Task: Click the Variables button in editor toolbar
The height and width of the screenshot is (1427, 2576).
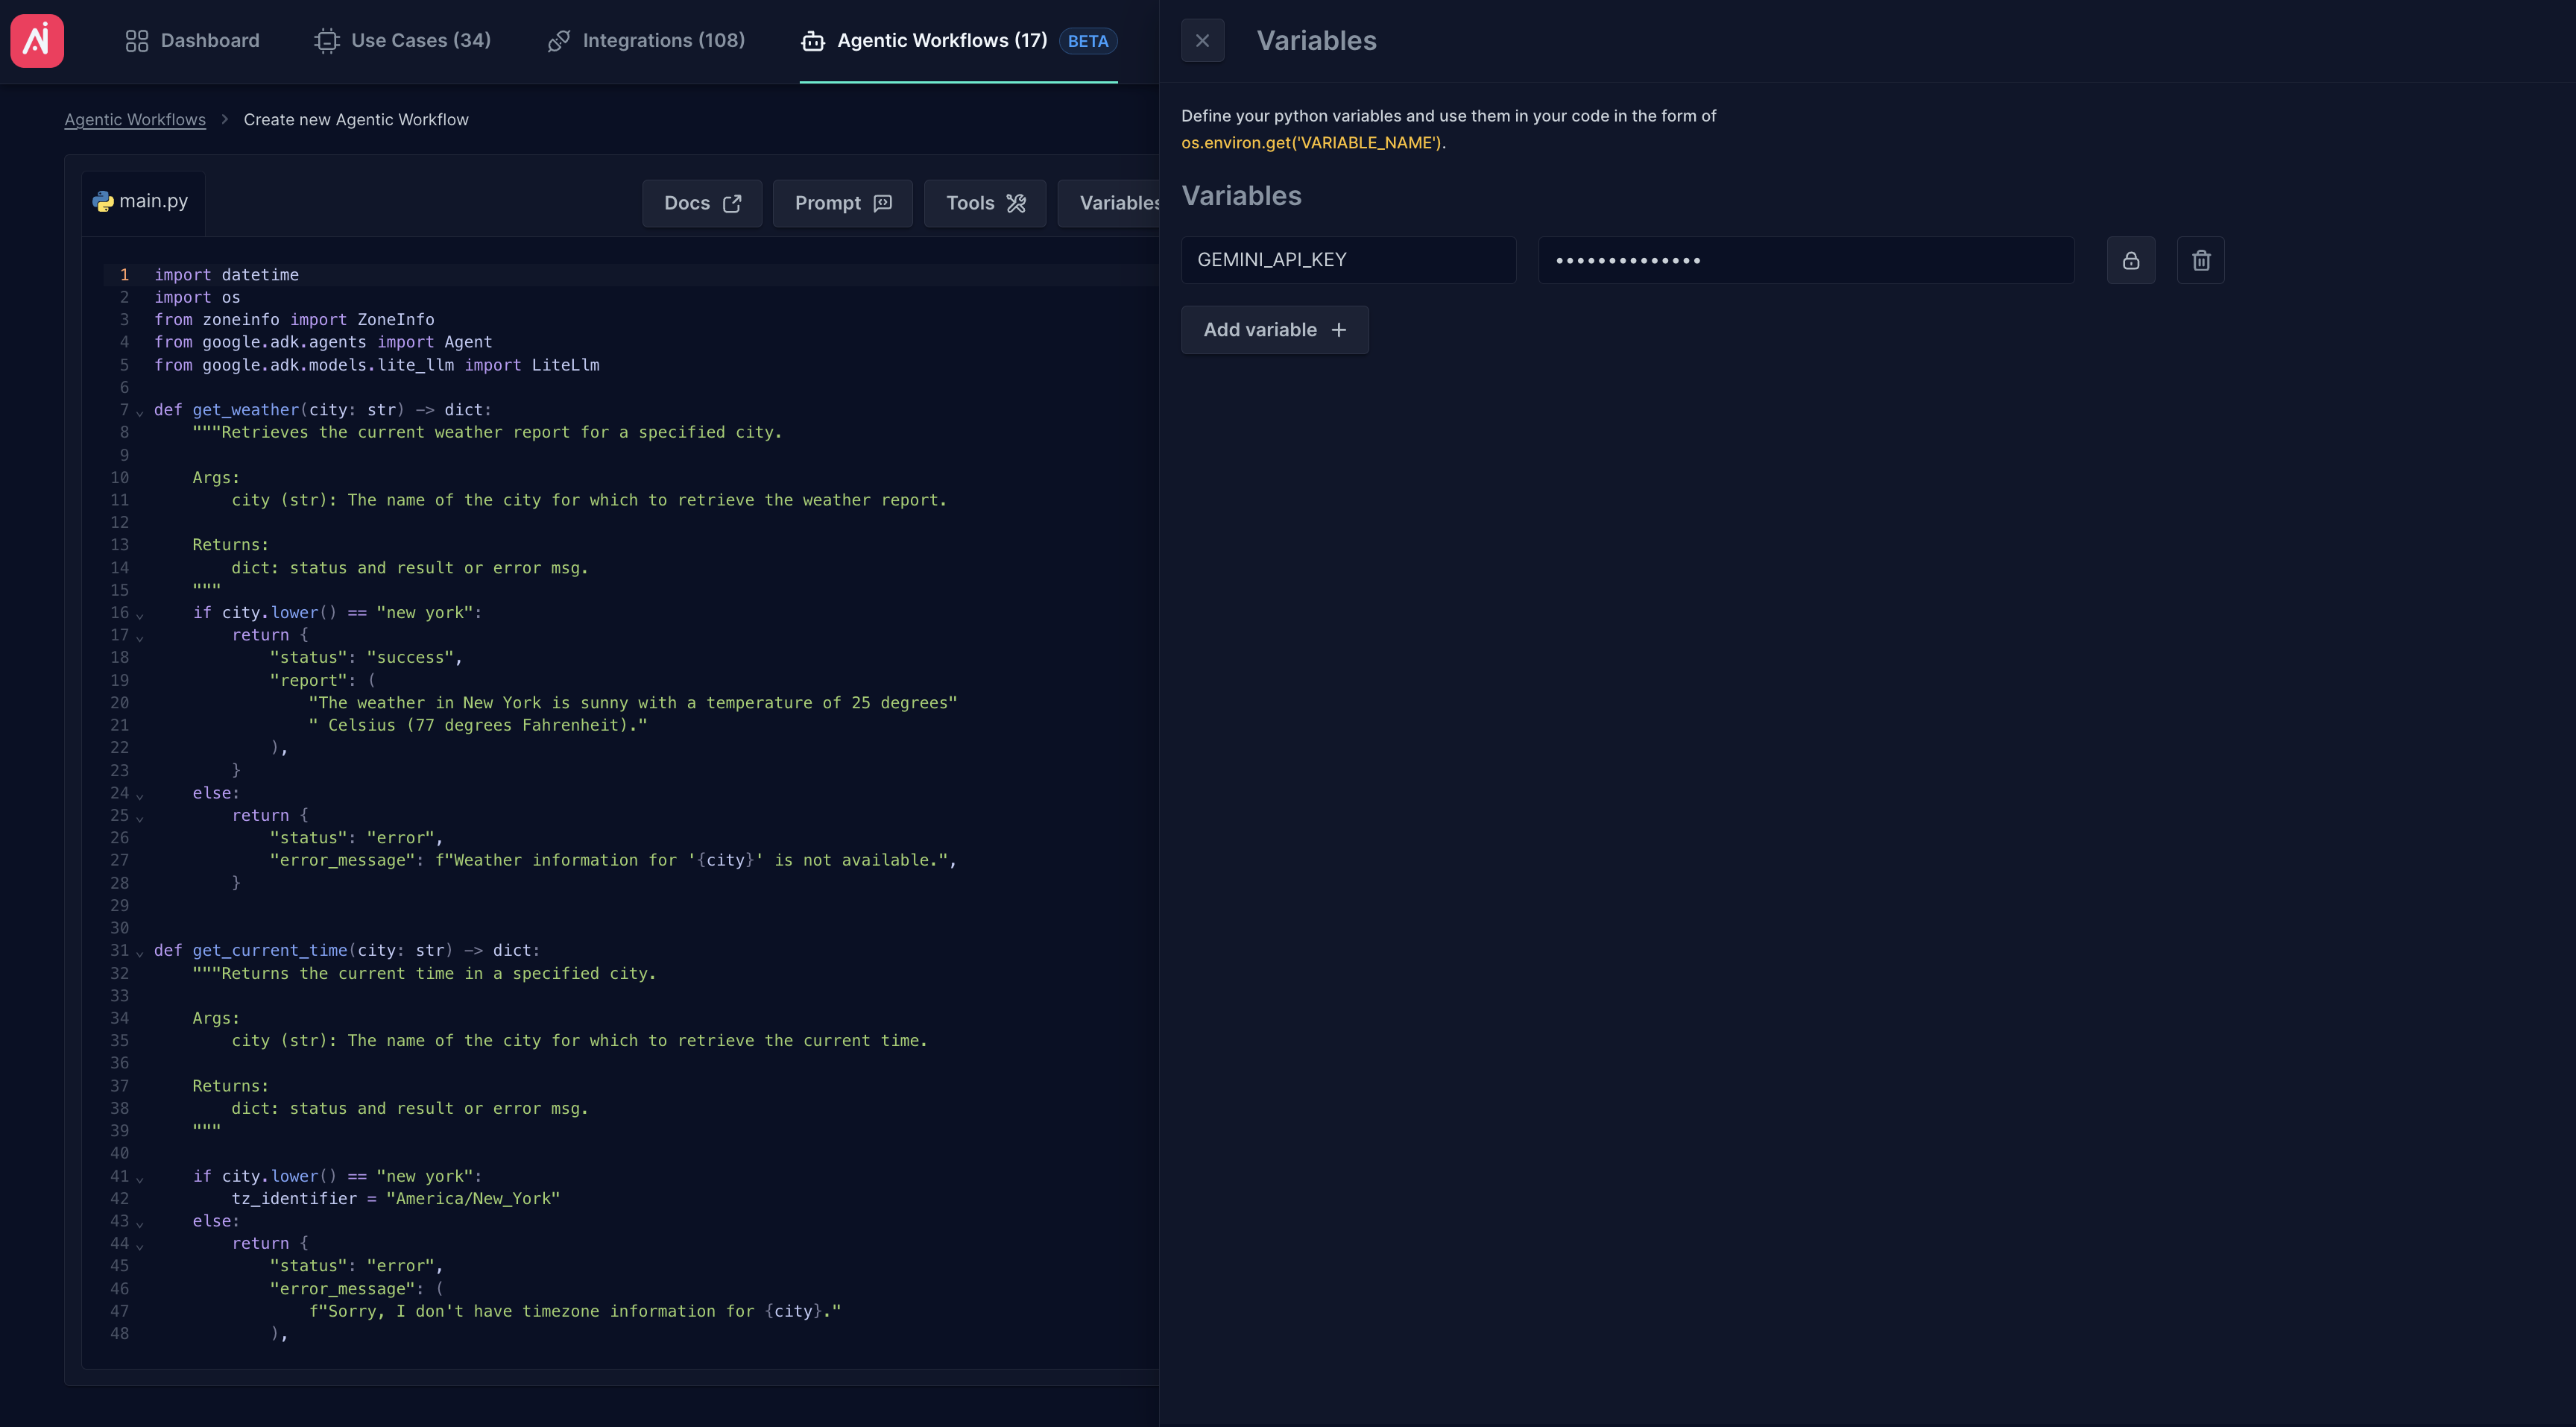Action: pos(1110,203)
